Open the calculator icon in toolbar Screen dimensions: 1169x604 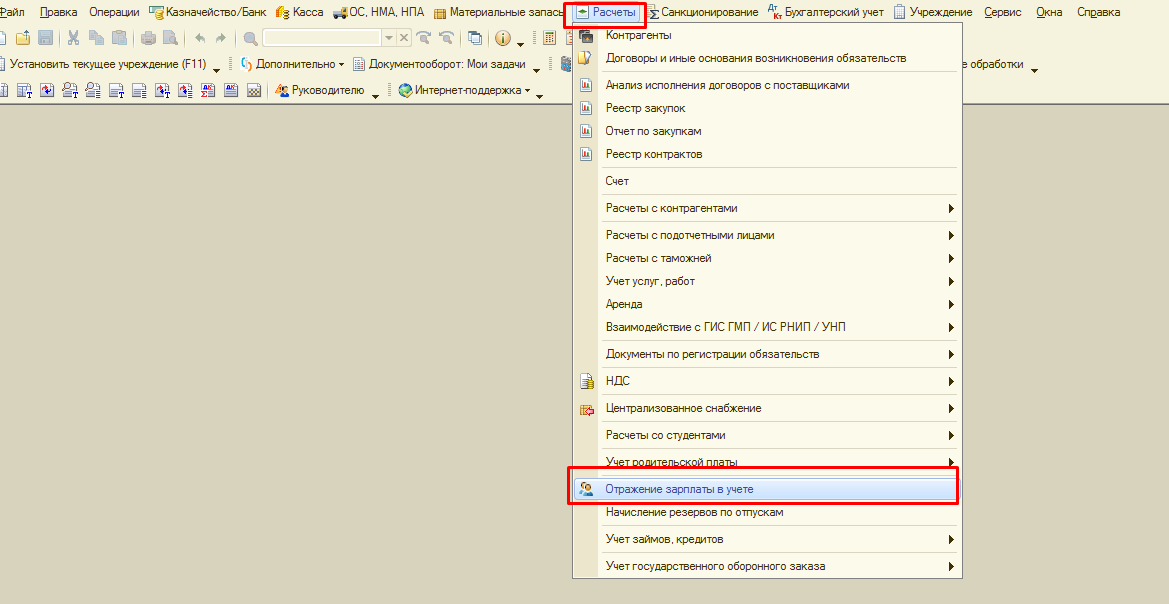pyautogui.click(x=550, y=38)
